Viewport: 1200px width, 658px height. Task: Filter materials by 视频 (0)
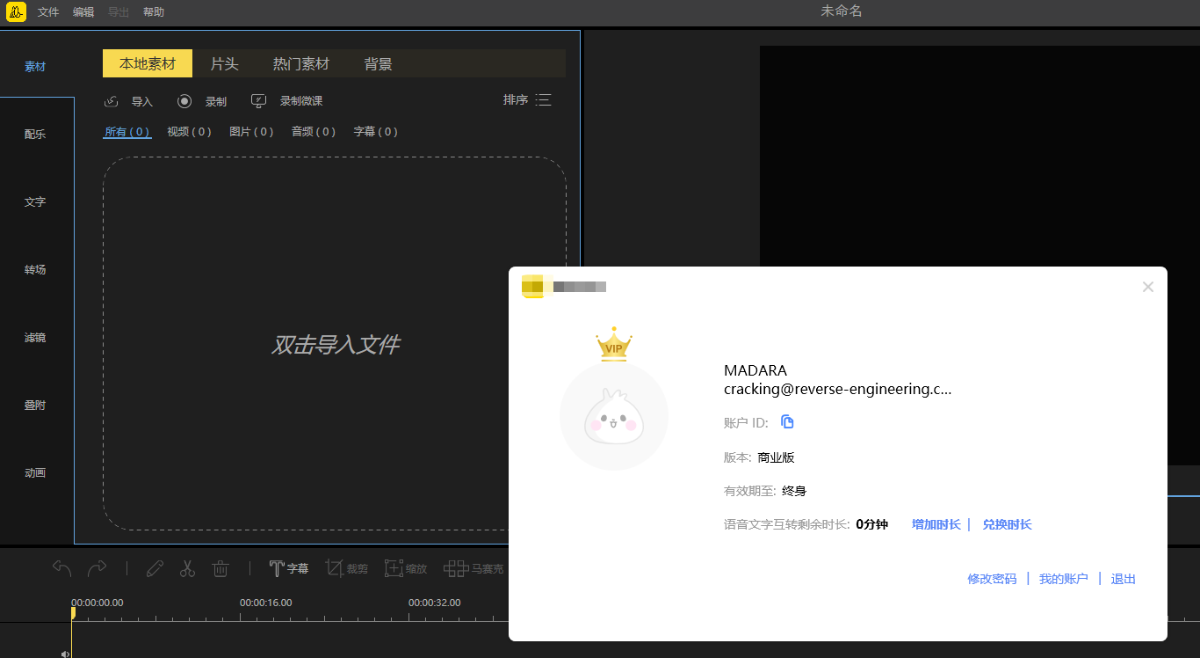pos(189,132)
